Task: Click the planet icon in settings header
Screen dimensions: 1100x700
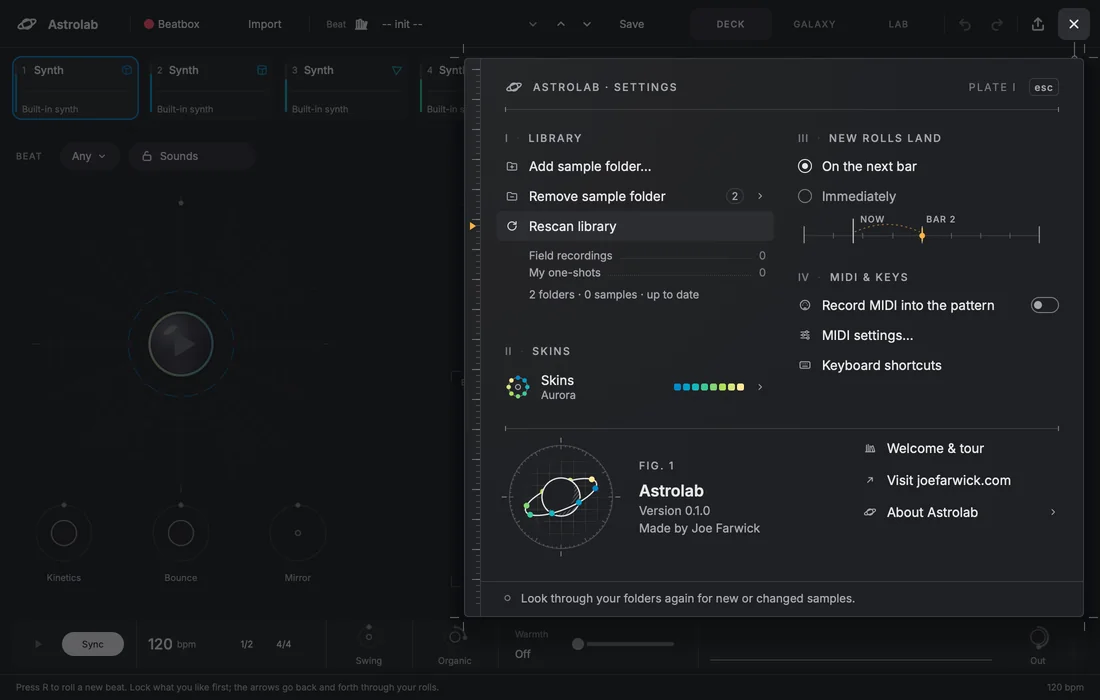Action: point(514,87)
